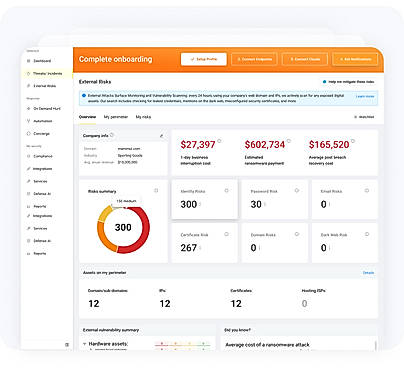The width and height of the screenshot is (404, 368).
Task: Open On Demand Hunt in the sidebar
Action: pyautogui.click(x=47, y=109)
